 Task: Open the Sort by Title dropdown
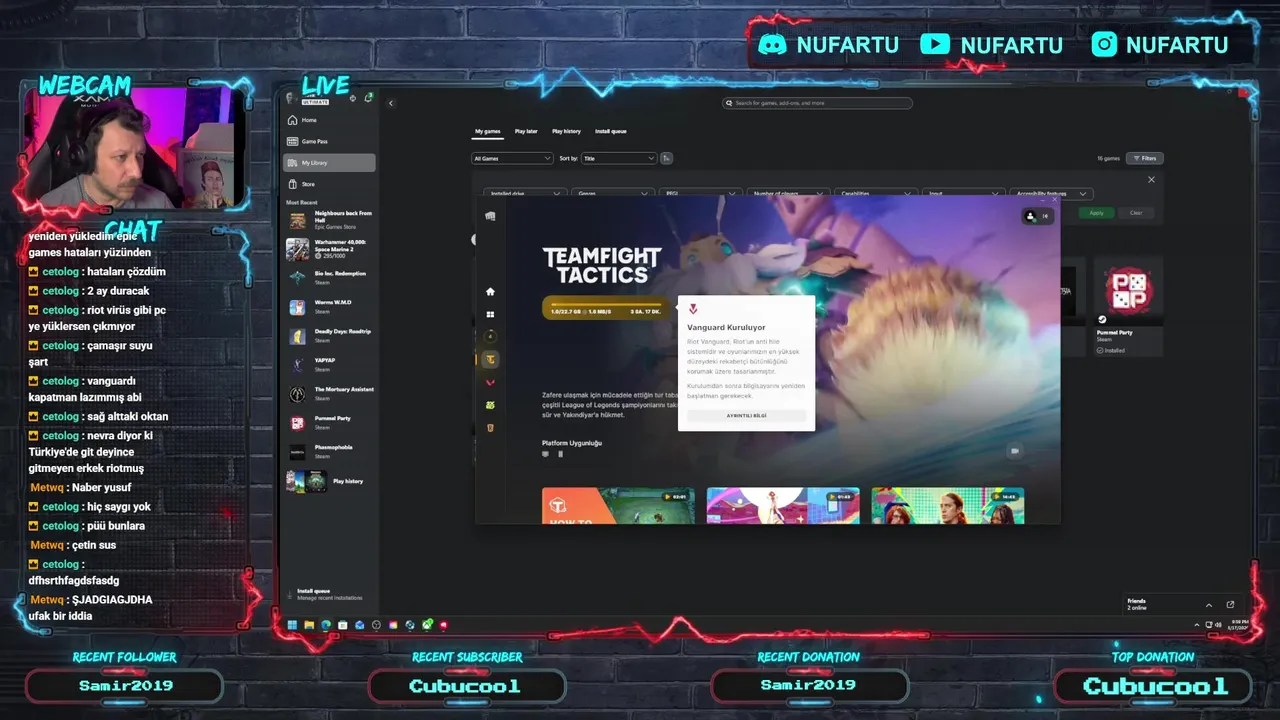coord(619,158)
